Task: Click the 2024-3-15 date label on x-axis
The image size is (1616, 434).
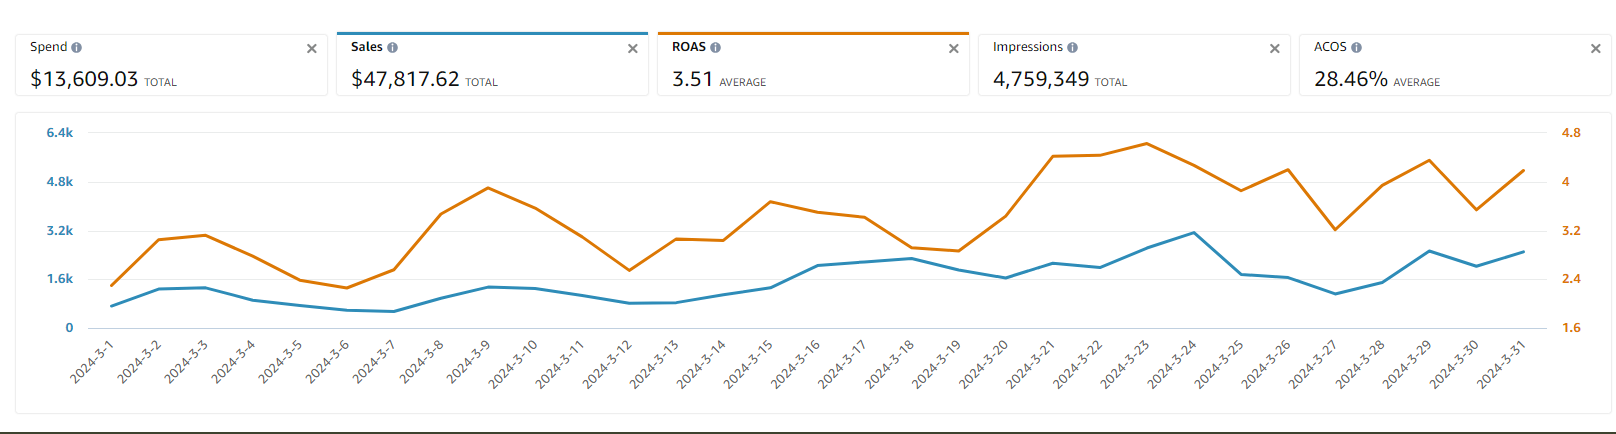Action: point(749,363)
